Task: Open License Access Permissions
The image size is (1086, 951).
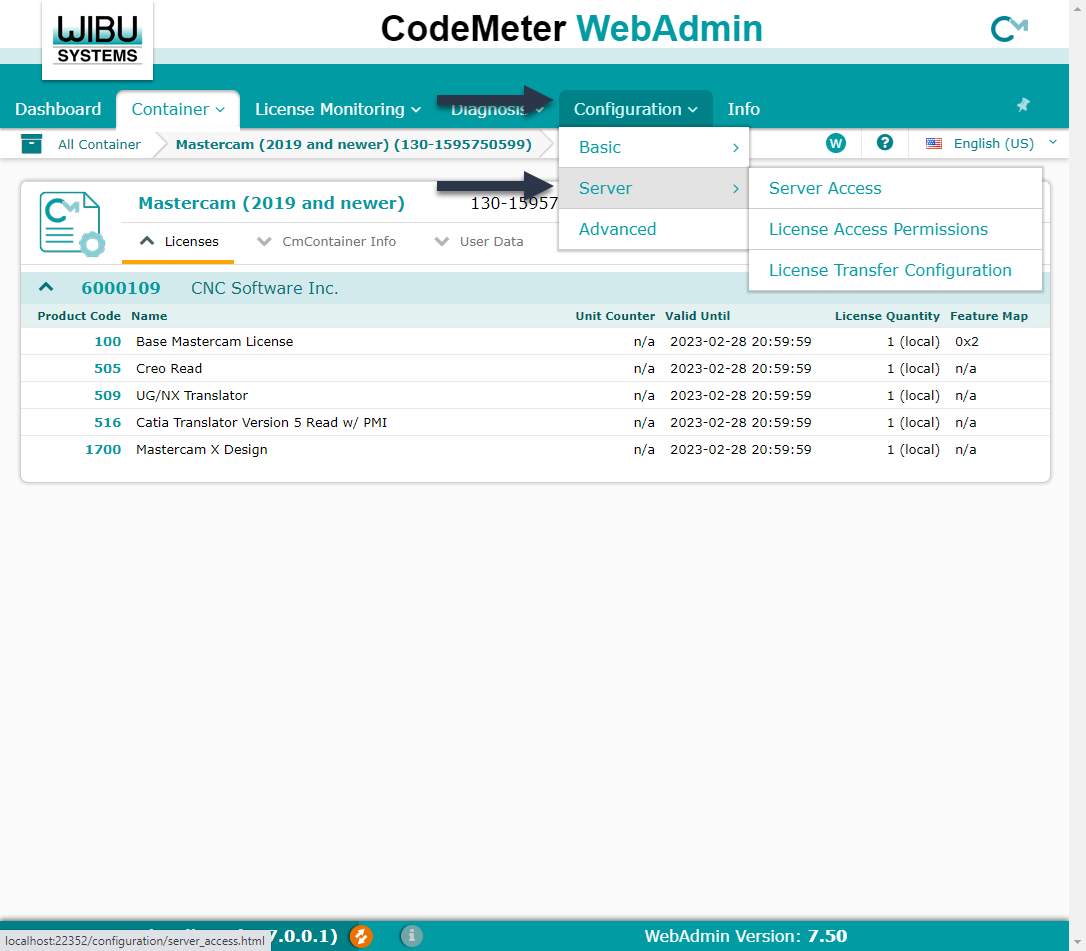Action: [895, 229]
